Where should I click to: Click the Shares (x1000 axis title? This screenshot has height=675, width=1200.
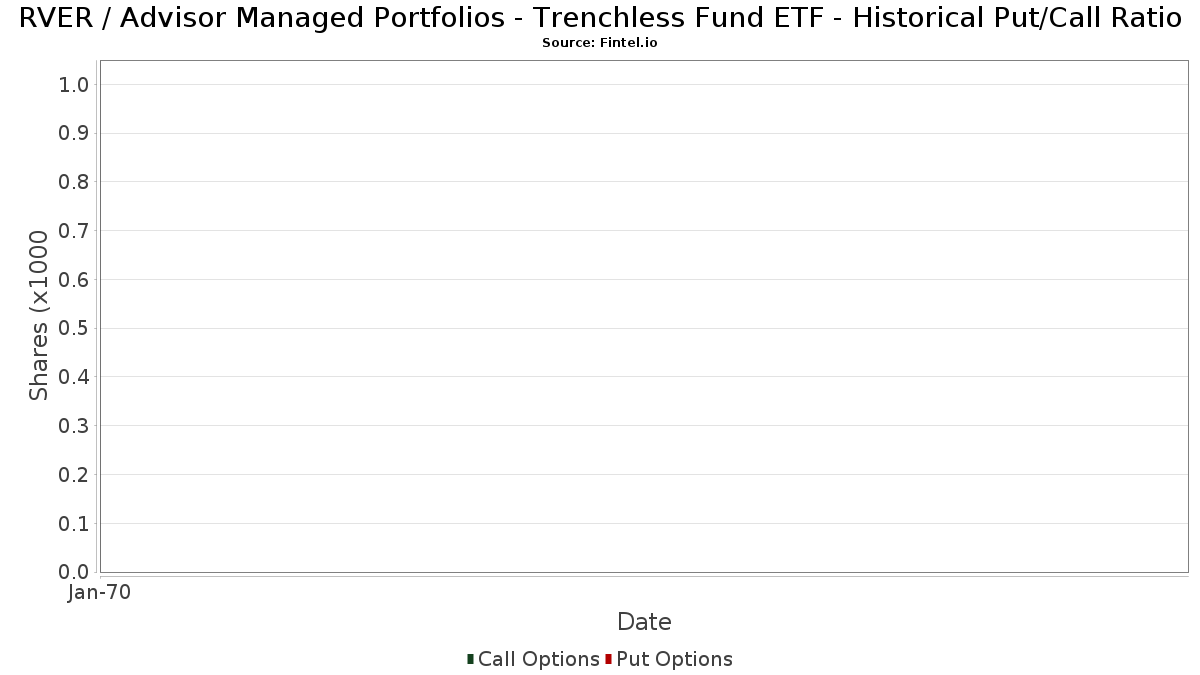(39, 315)
